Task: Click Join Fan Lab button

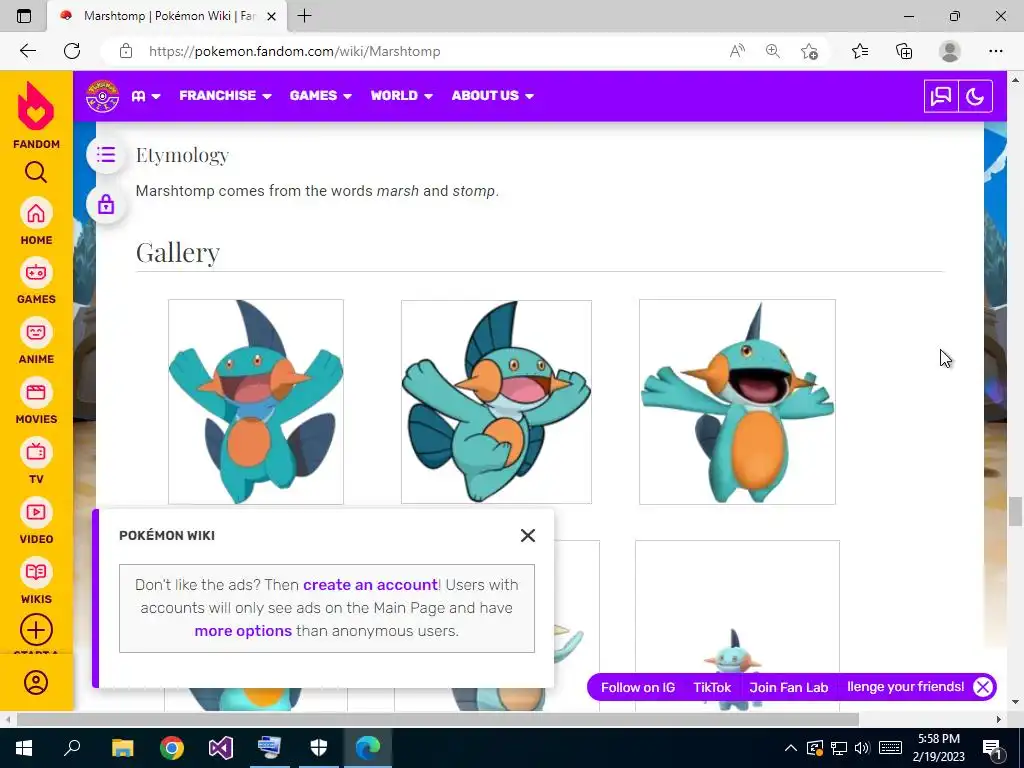Action: [x=788, y=687]
